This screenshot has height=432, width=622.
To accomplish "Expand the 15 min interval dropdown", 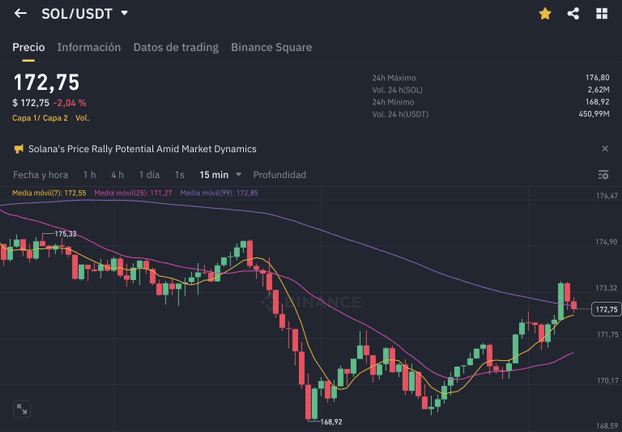I will [x=220, y=175].
